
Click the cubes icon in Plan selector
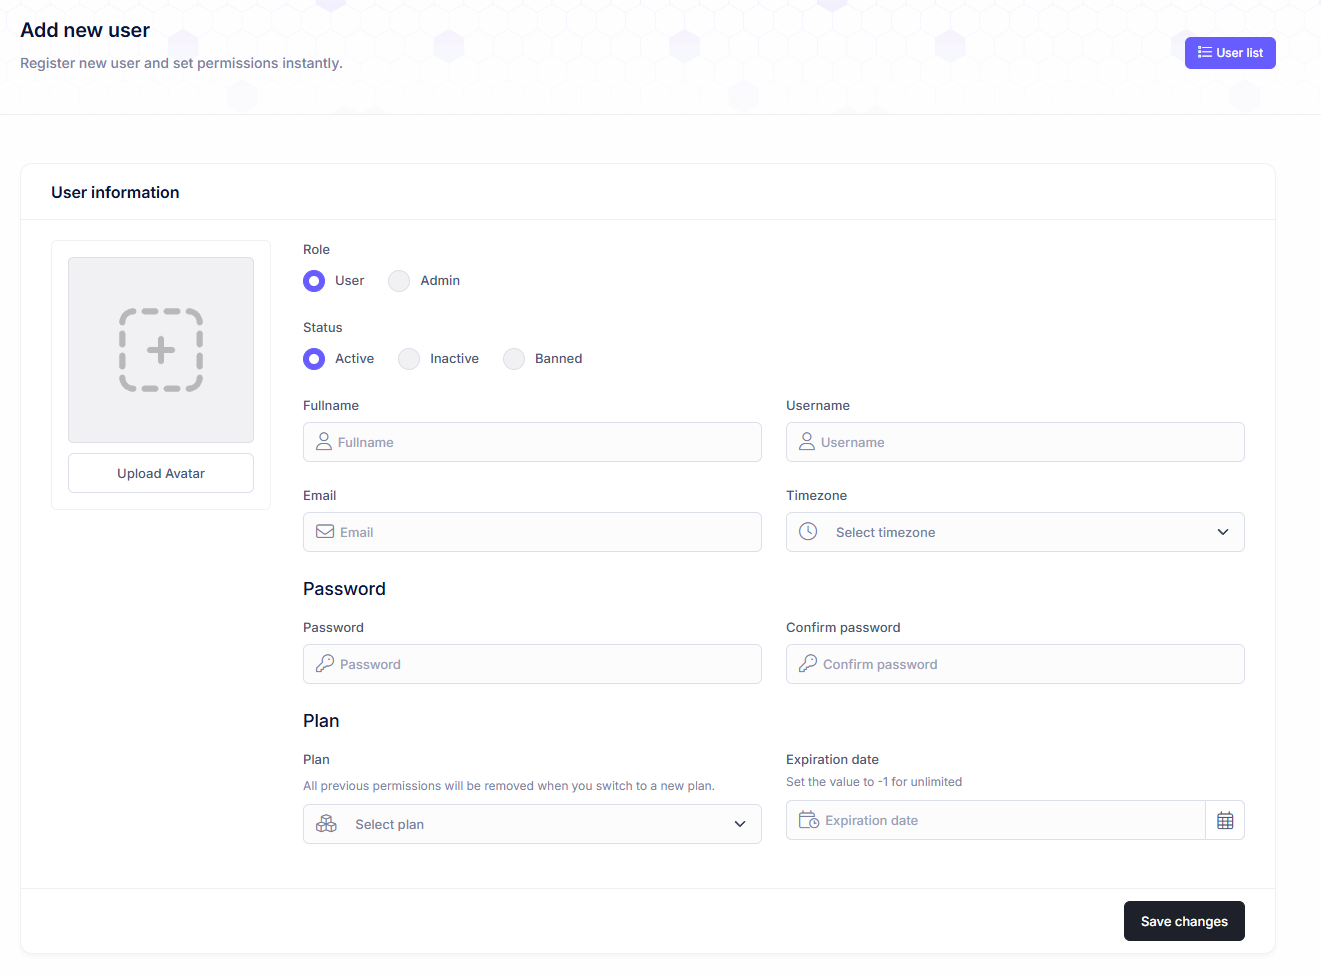click(326, 824)
